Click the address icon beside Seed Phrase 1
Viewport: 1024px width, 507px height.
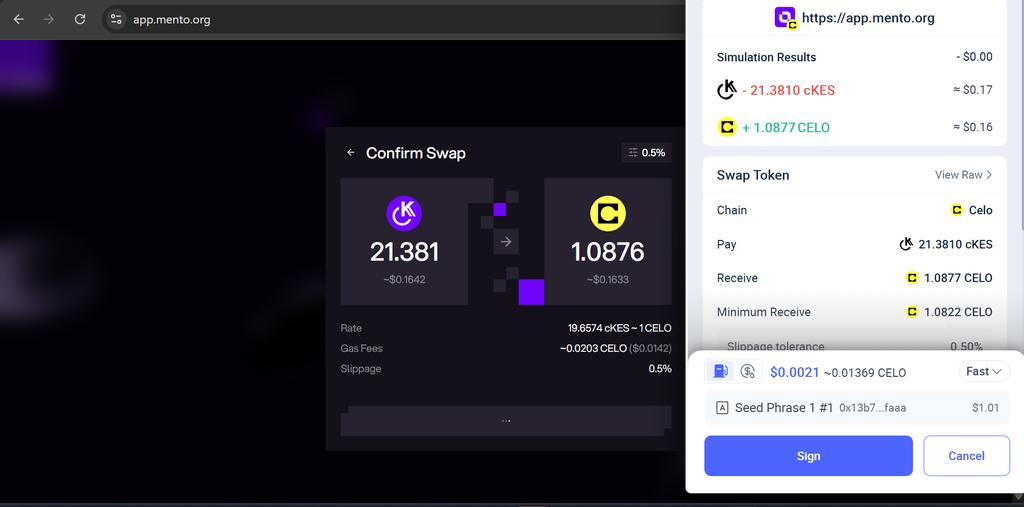[722, 408]
